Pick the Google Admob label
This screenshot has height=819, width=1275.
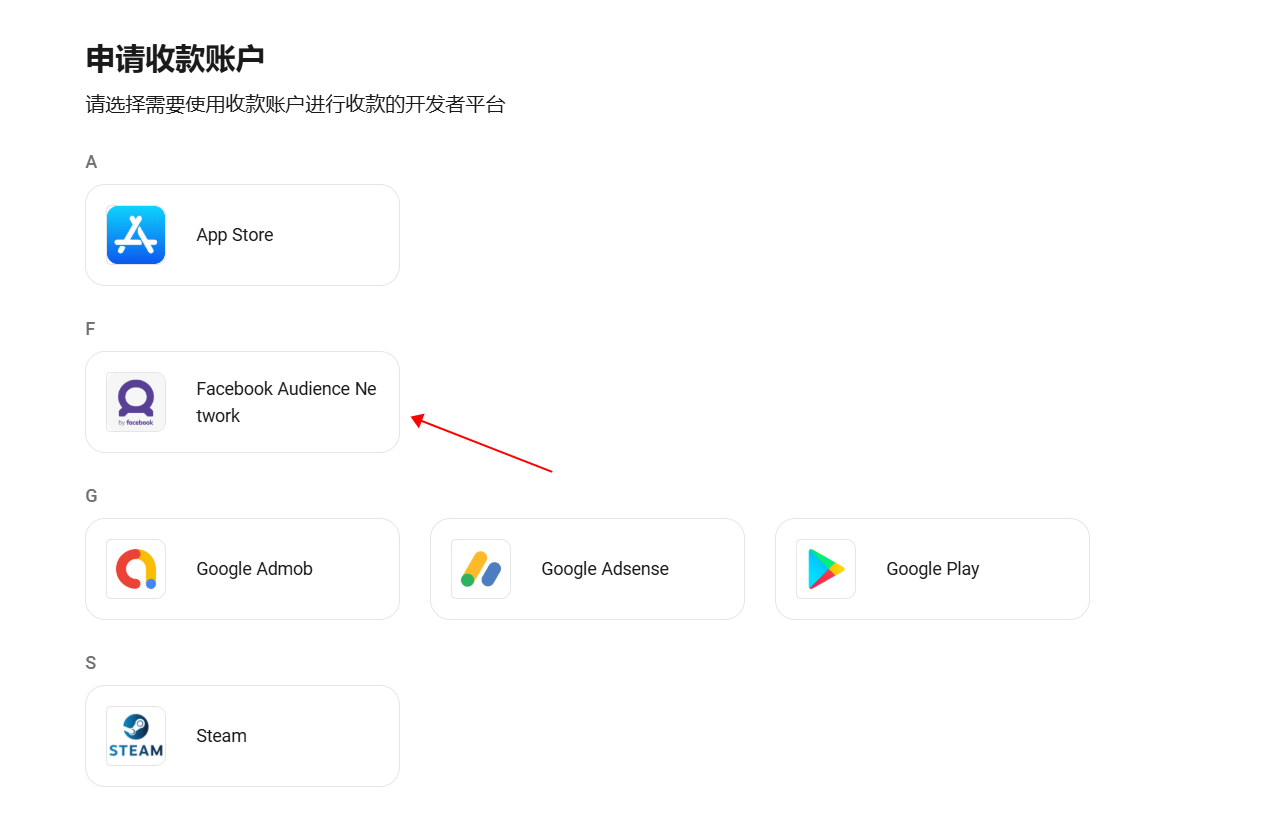255,569
